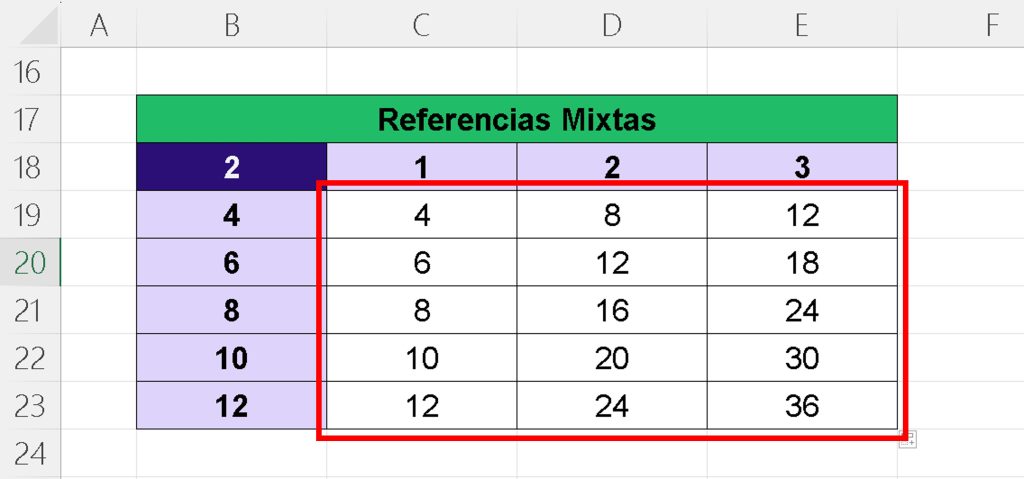Click cell with value 18
The image size is (1024, 479).
tap(802, 262)
